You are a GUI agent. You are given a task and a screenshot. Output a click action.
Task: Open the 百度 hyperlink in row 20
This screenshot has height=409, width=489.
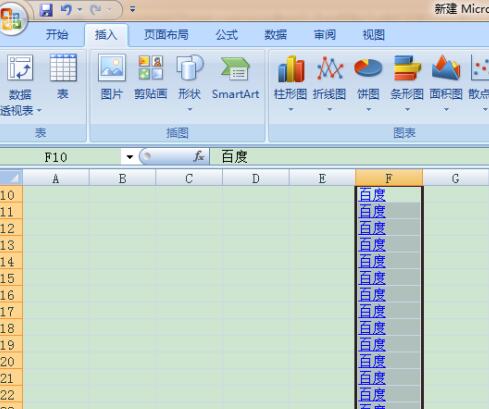click(x=372, y=361)
